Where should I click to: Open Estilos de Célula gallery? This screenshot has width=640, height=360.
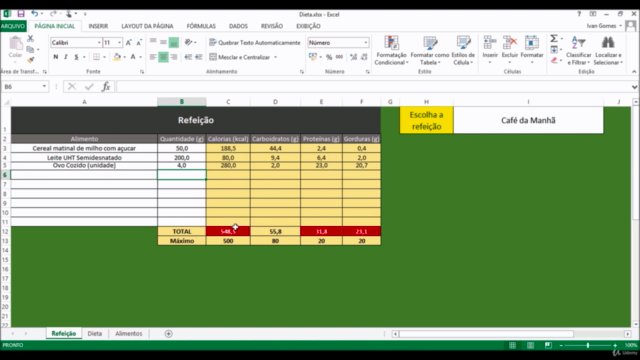pyautogui.click(x=463, y=50)
